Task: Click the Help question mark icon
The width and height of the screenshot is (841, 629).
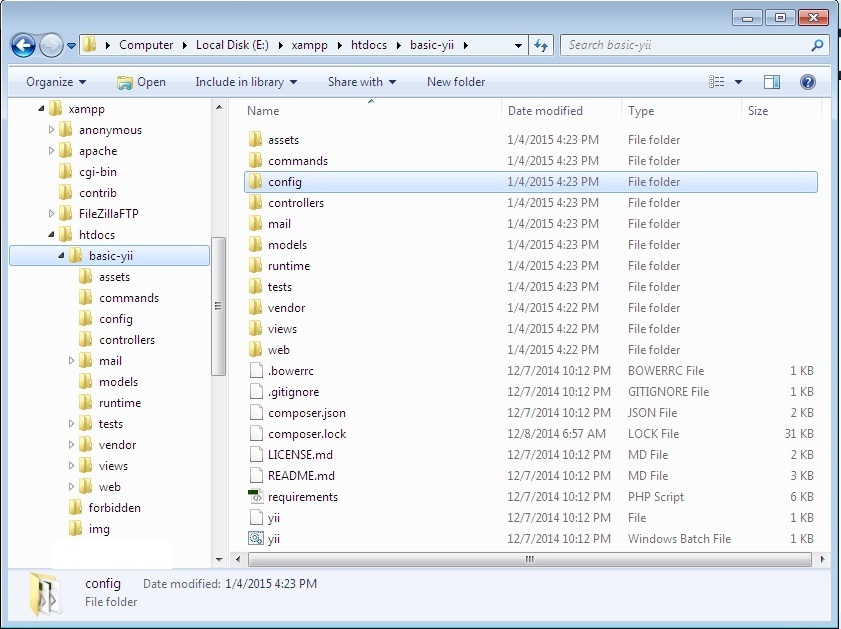Action: (808, 81)
